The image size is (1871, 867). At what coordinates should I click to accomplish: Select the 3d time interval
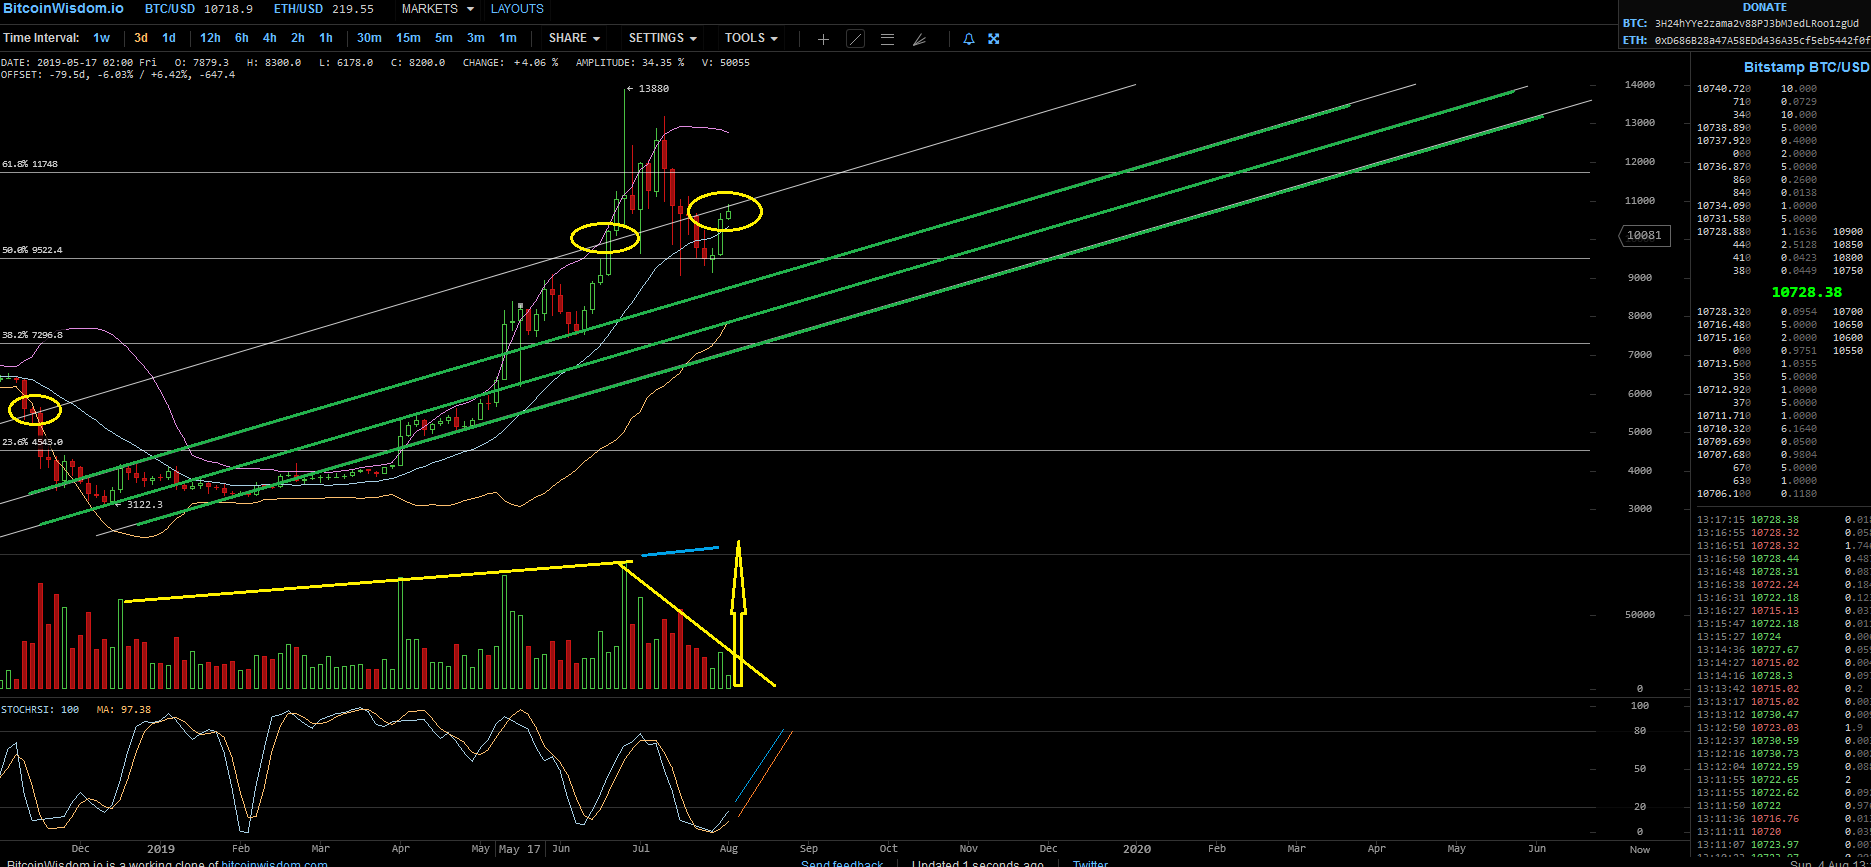141,38
